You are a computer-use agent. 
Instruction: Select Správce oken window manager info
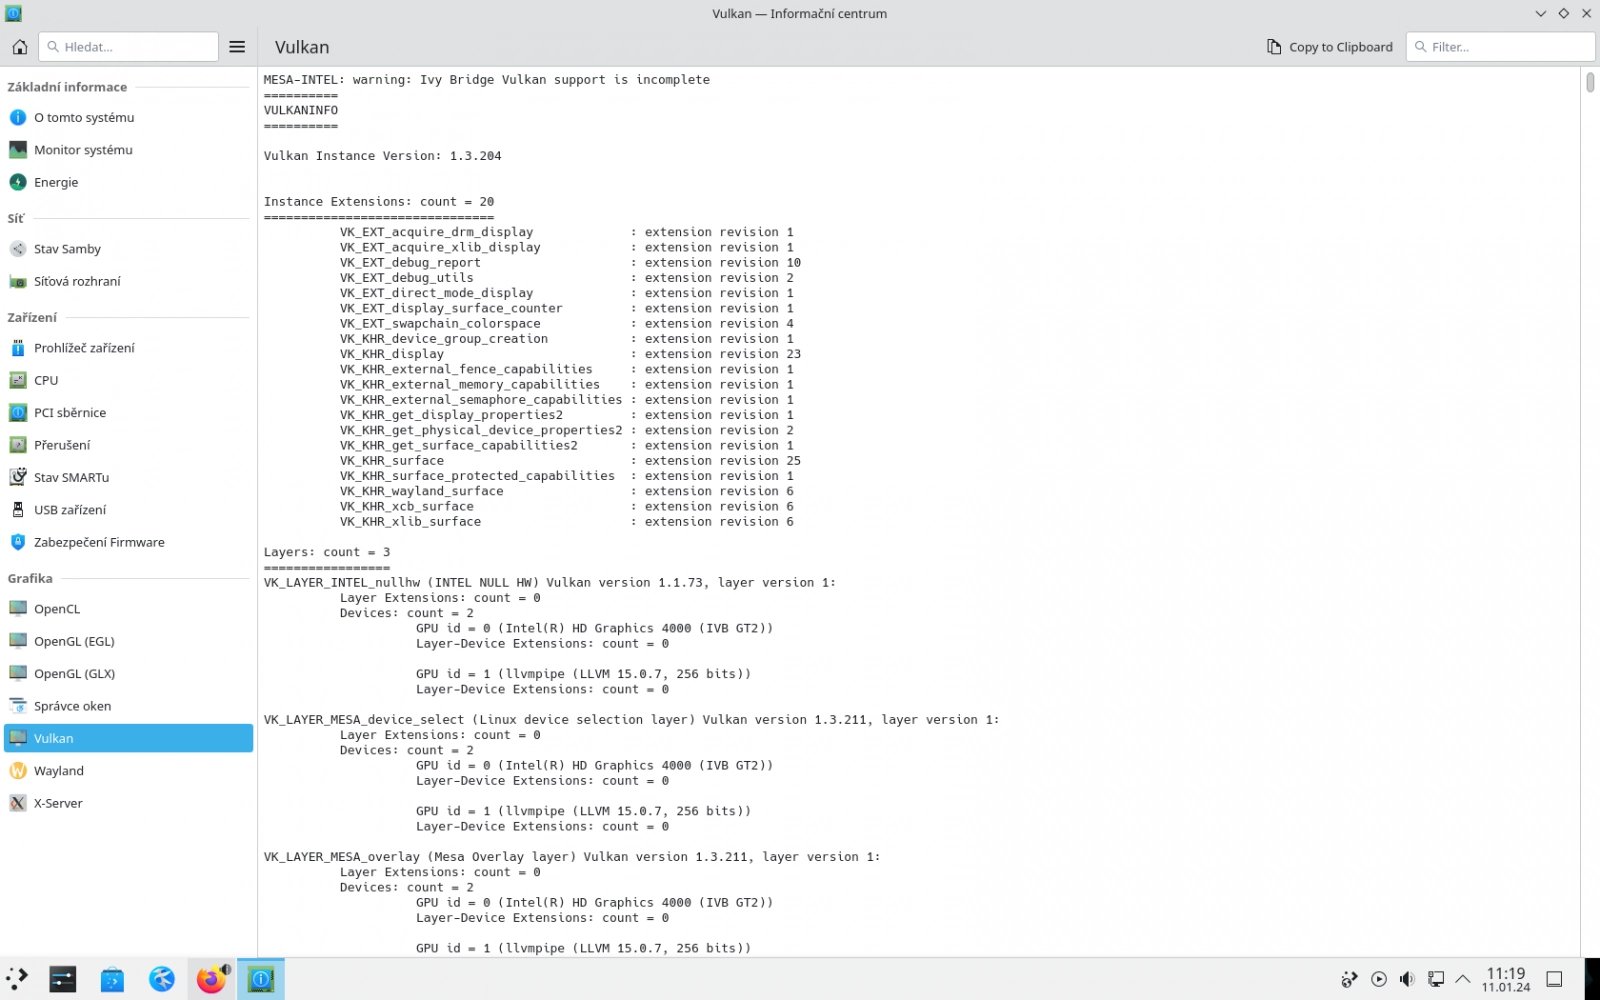click(128, 706)
